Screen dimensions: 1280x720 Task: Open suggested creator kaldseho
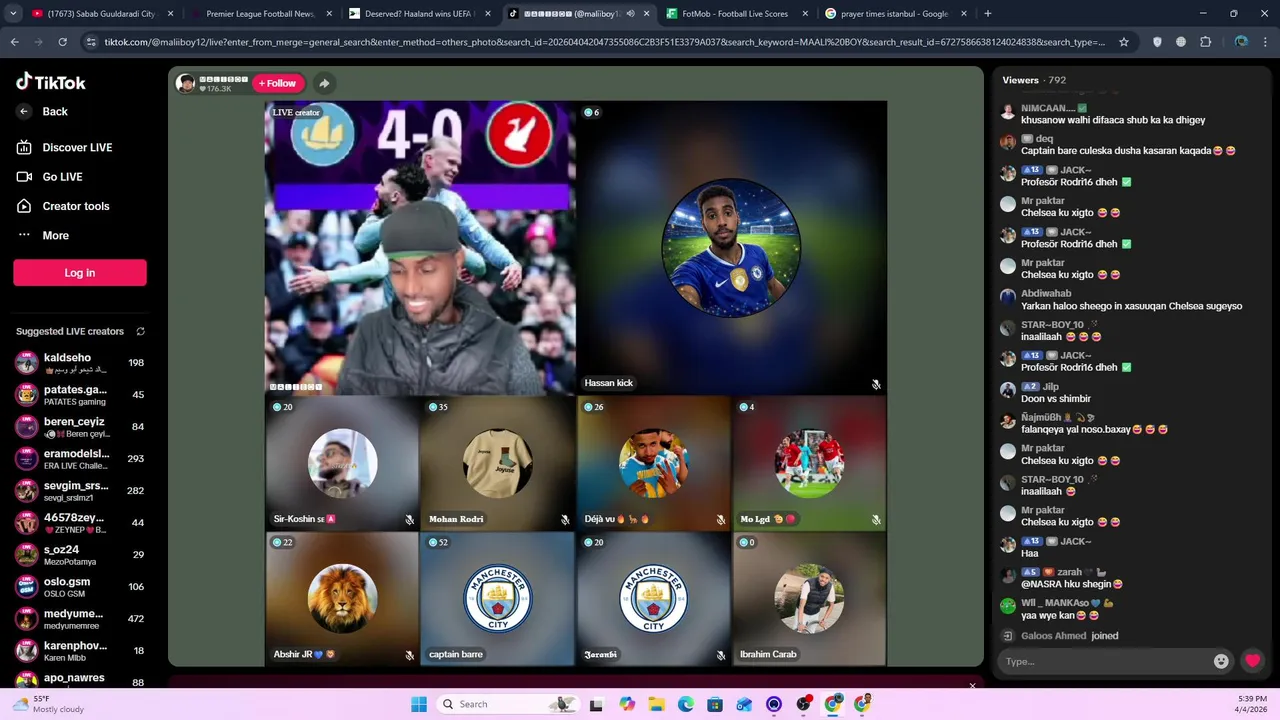tap(80, 363)
